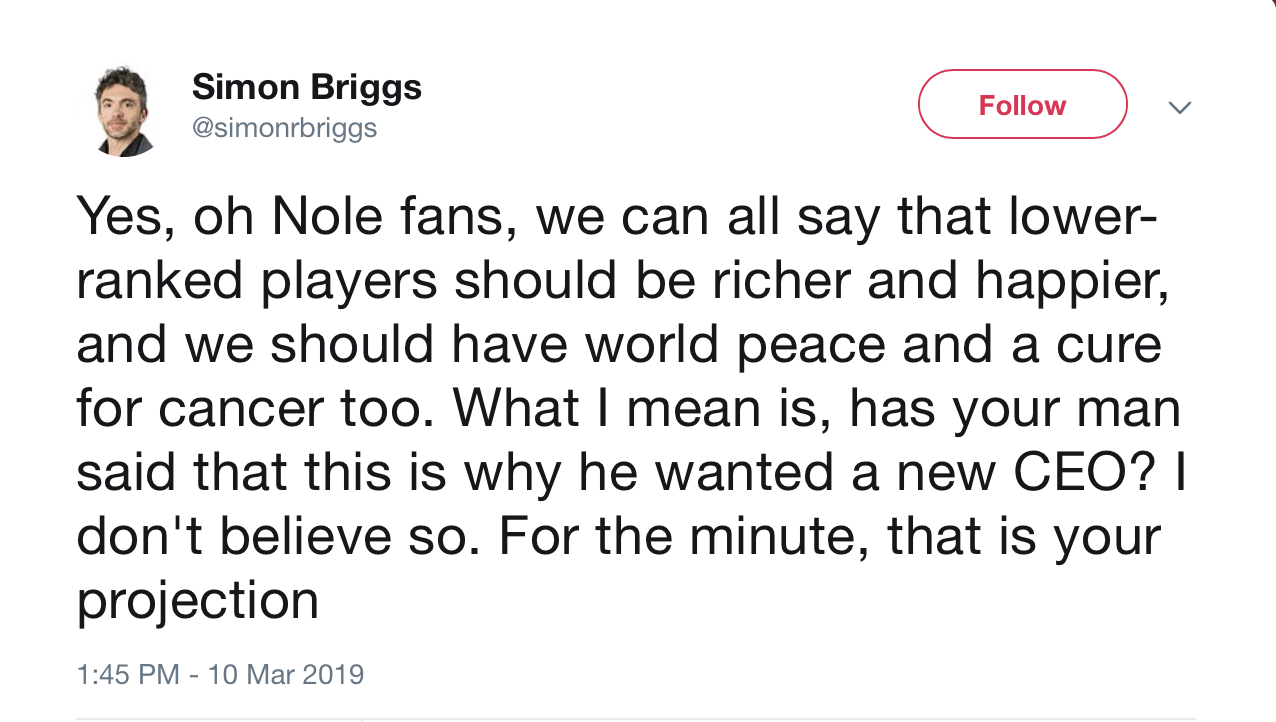The width and height of the screenshot is (1276, 722).
Task: Click the 10 Mar 2019 date
Action: (285, 675)
